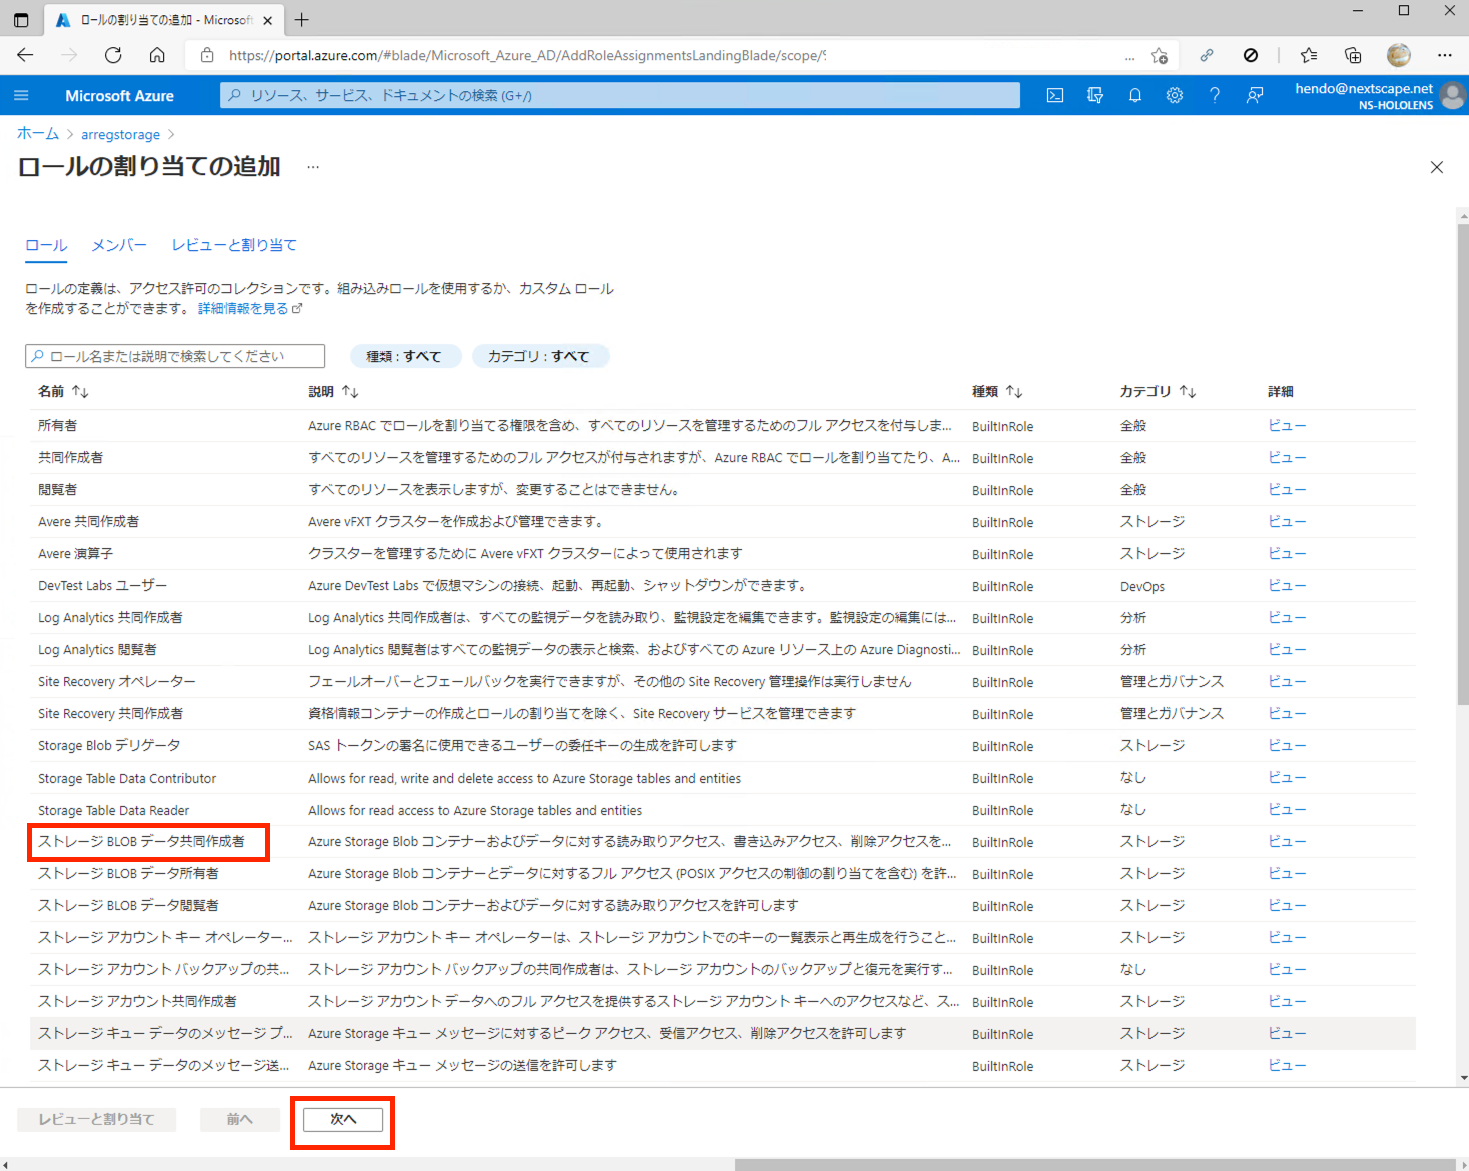
Task: Open the directories and subscriptions filter icon
Action: click(x=1095, y=95)
